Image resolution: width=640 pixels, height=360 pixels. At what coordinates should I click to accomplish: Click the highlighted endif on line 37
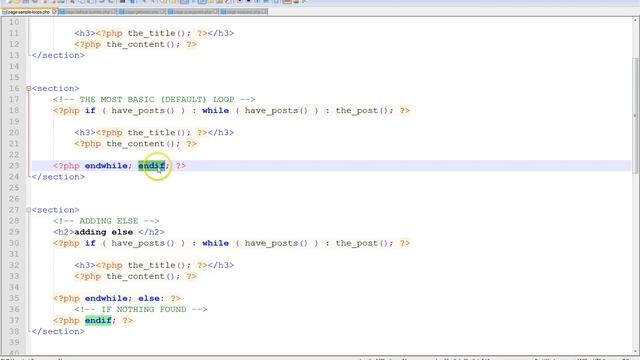[98, 320]
